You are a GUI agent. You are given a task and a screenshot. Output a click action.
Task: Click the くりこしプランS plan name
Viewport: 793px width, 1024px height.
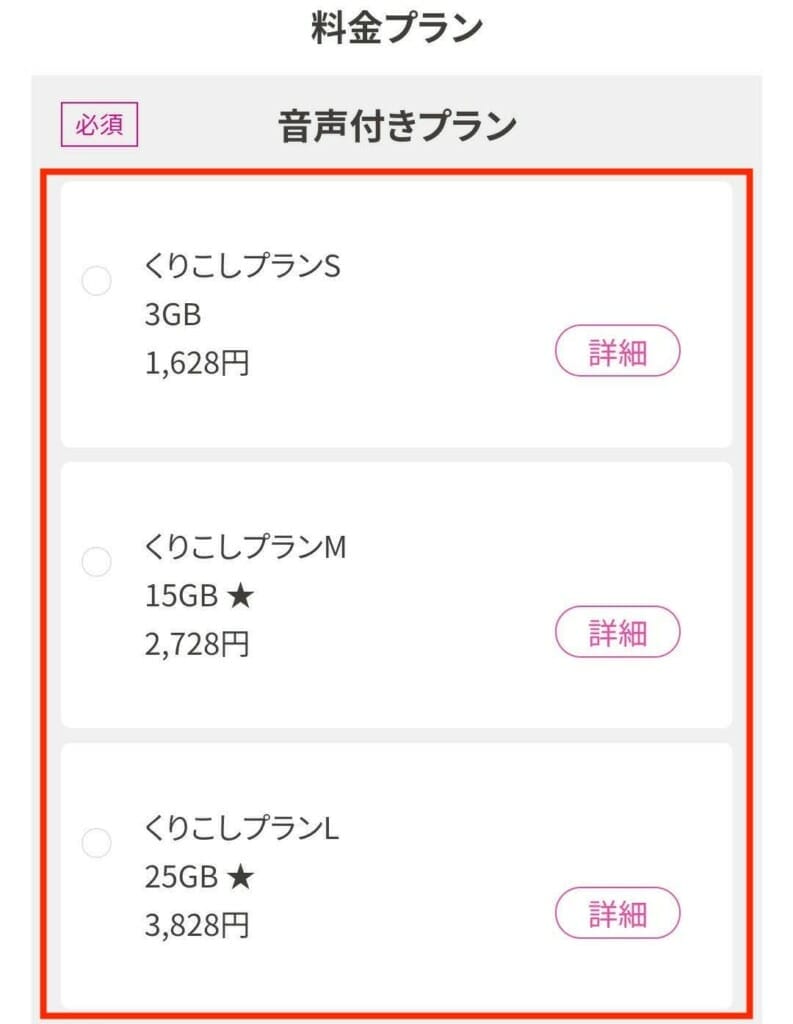pos(243,268)
